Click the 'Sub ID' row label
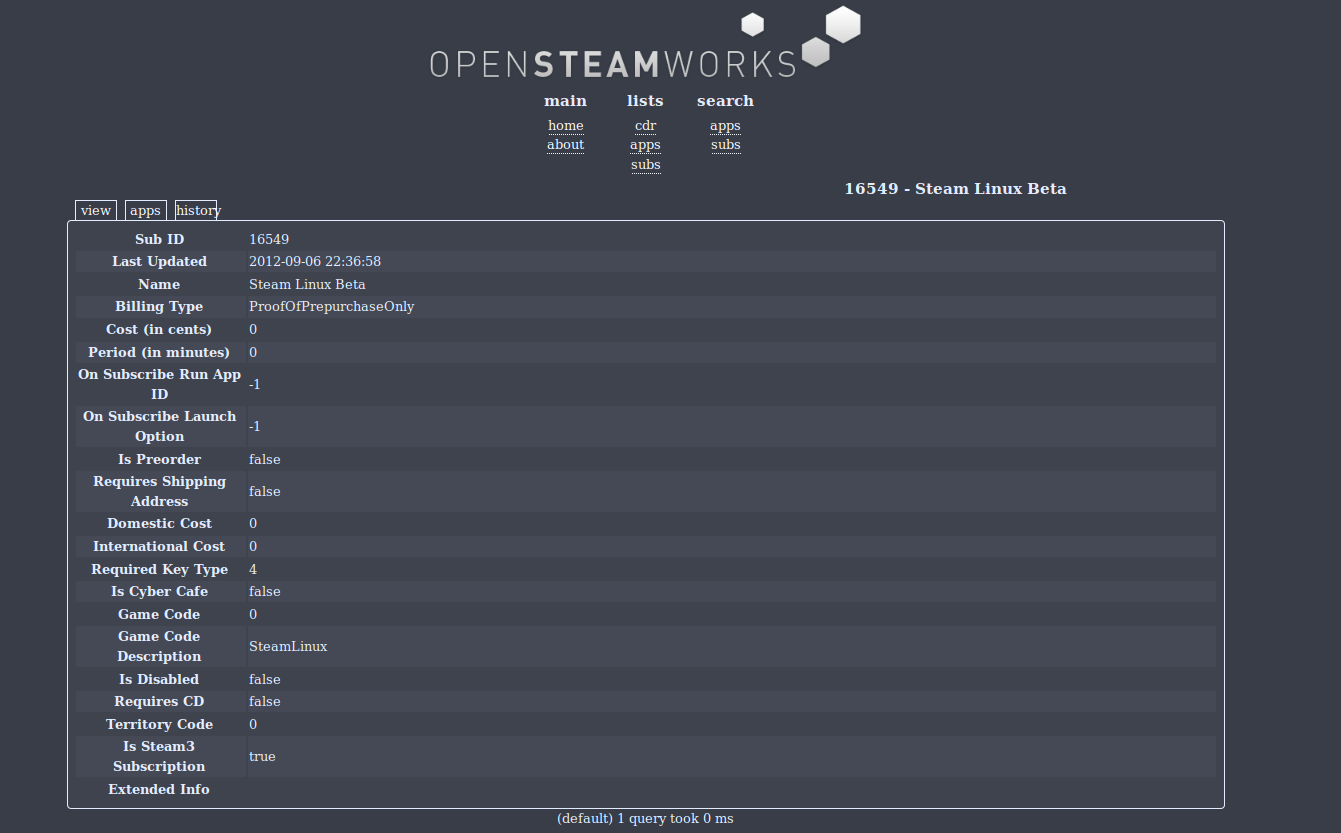Screen dimensions: 1341x833 160,239
